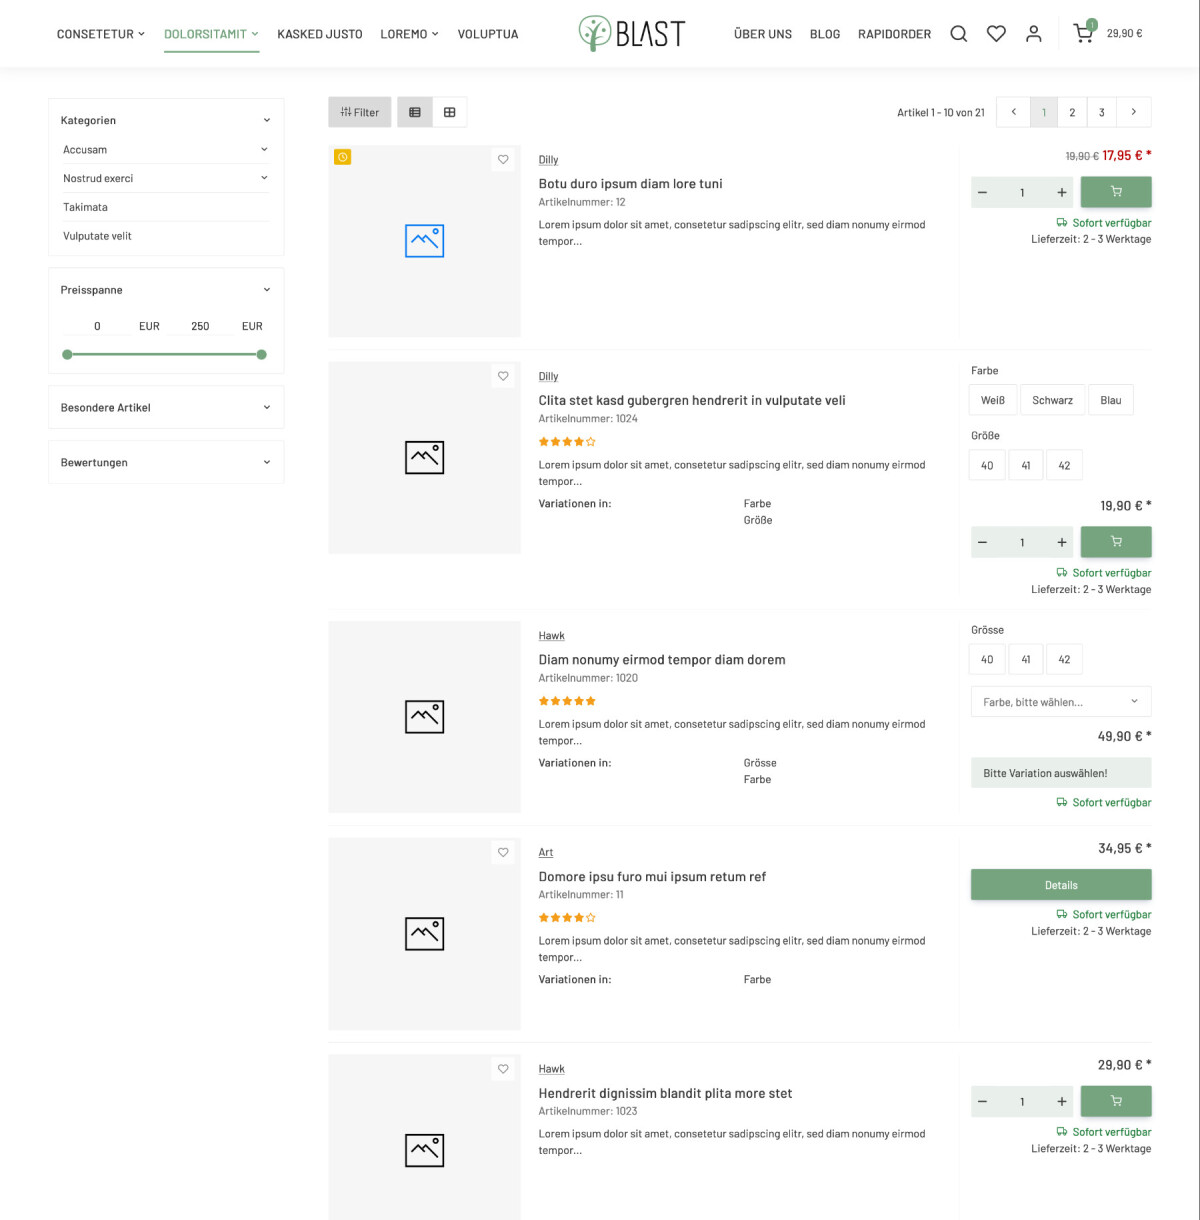Go to KASKED JUSTO menu item

coord(320,34)
